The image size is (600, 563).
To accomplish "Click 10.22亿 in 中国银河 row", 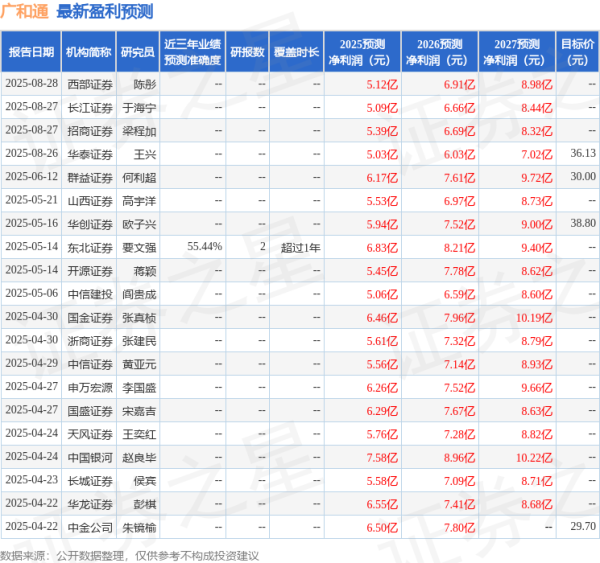I will point(534,458).
